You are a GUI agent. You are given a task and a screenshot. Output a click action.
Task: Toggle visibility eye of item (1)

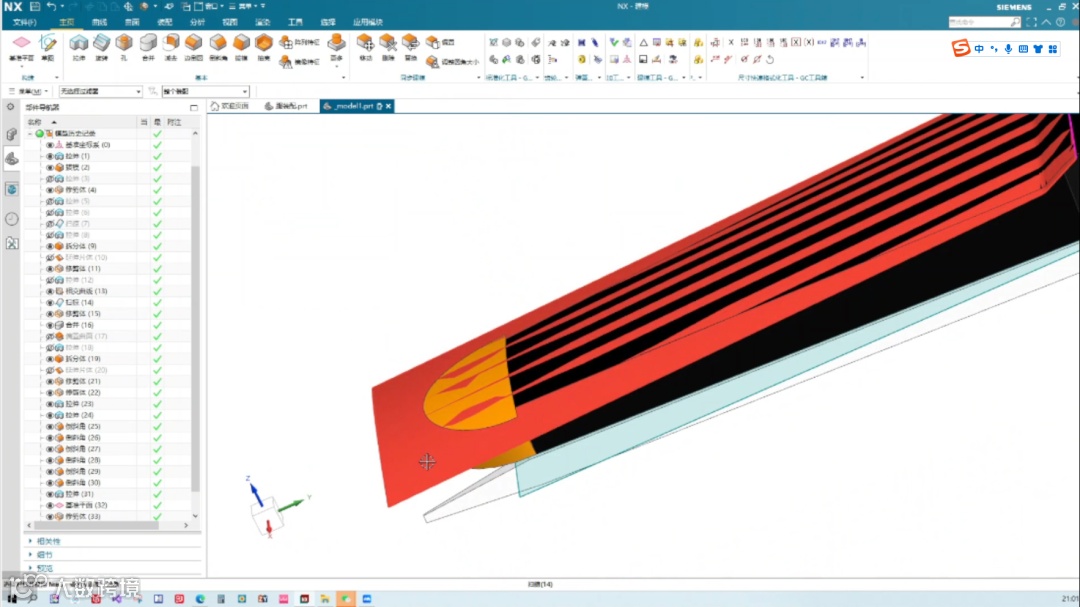click(50, 156)
